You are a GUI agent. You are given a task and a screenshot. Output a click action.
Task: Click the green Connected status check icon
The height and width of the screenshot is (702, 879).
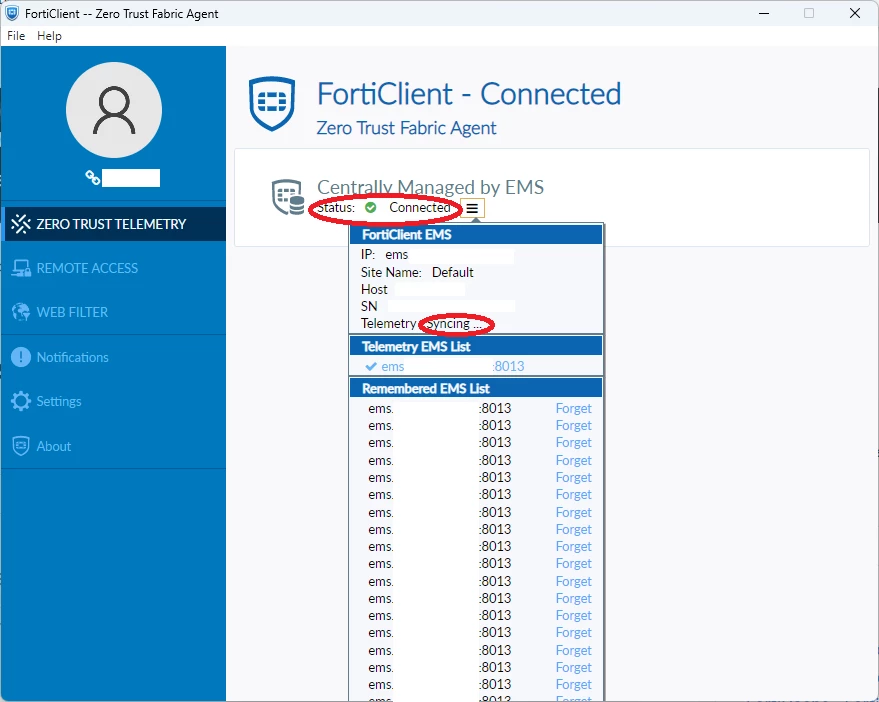(371, 207)
